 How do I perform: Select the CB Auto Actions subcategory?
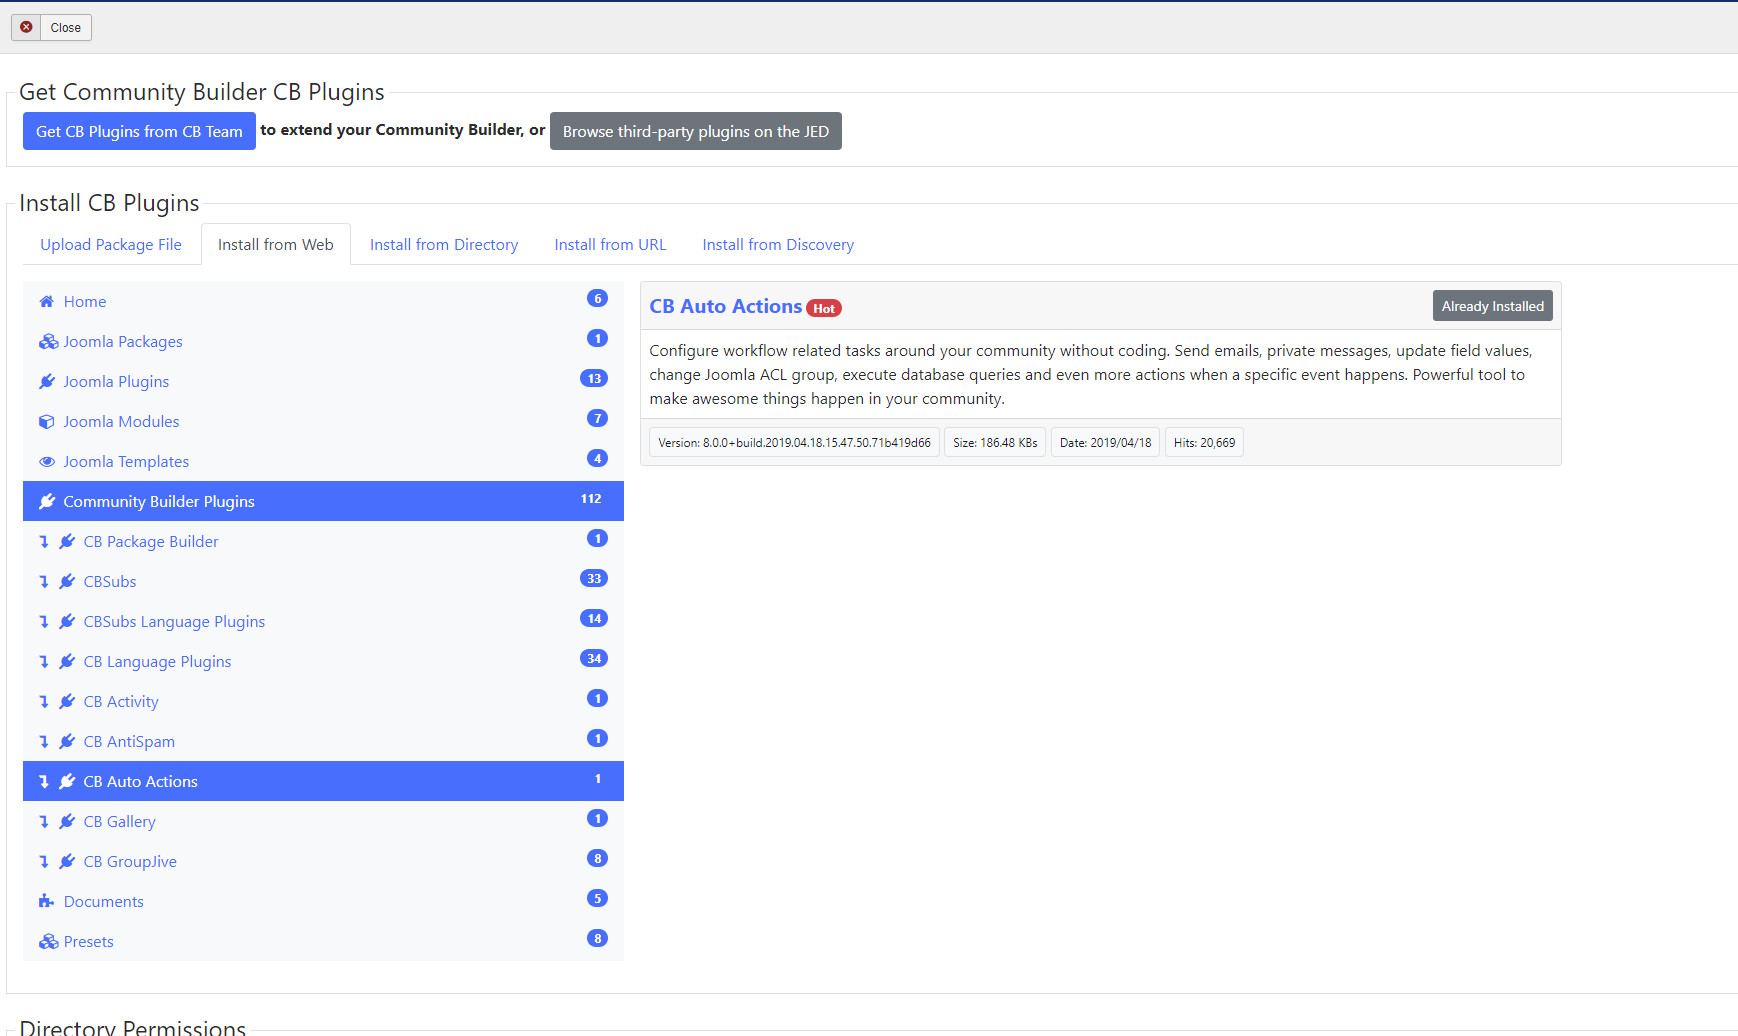click(x=323, y=781)
